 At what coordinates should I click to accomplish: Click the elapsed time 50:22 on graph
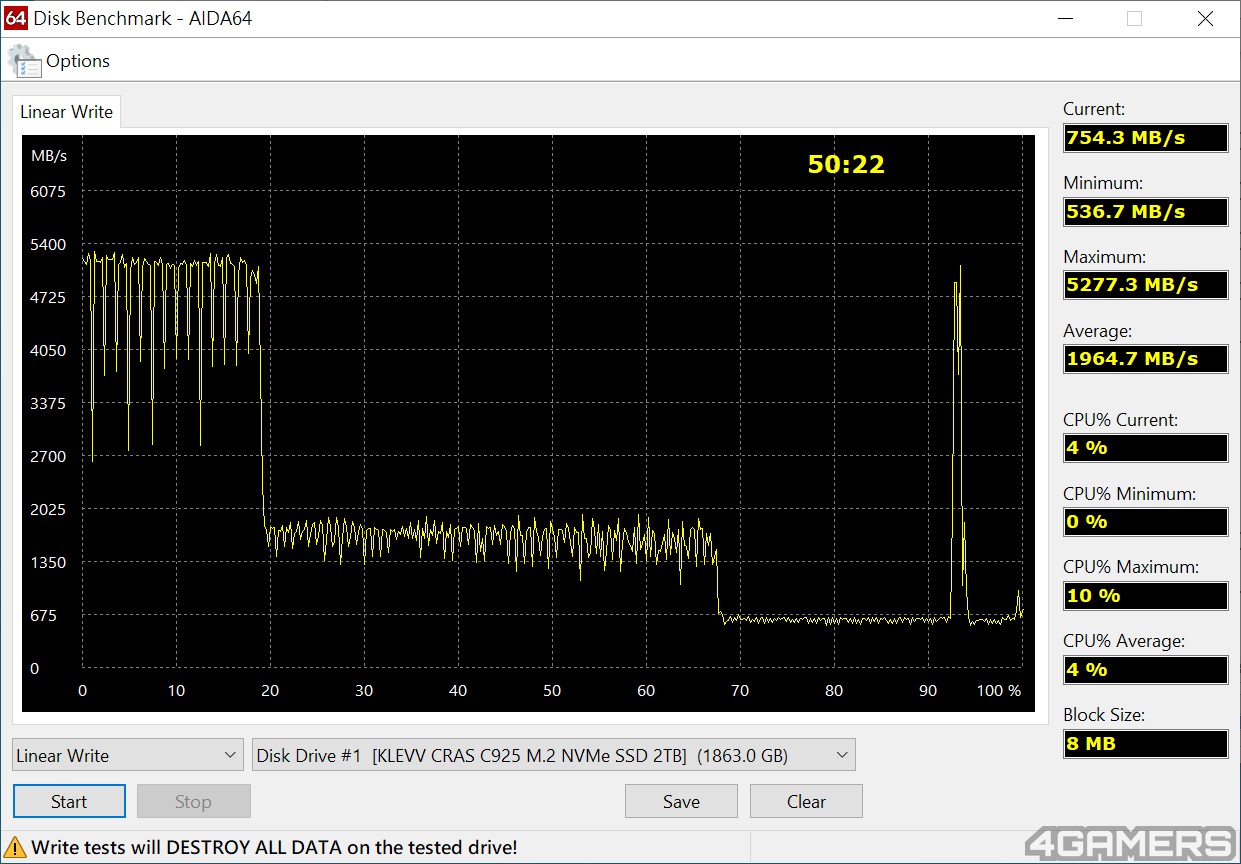click(x=846, y=164)
